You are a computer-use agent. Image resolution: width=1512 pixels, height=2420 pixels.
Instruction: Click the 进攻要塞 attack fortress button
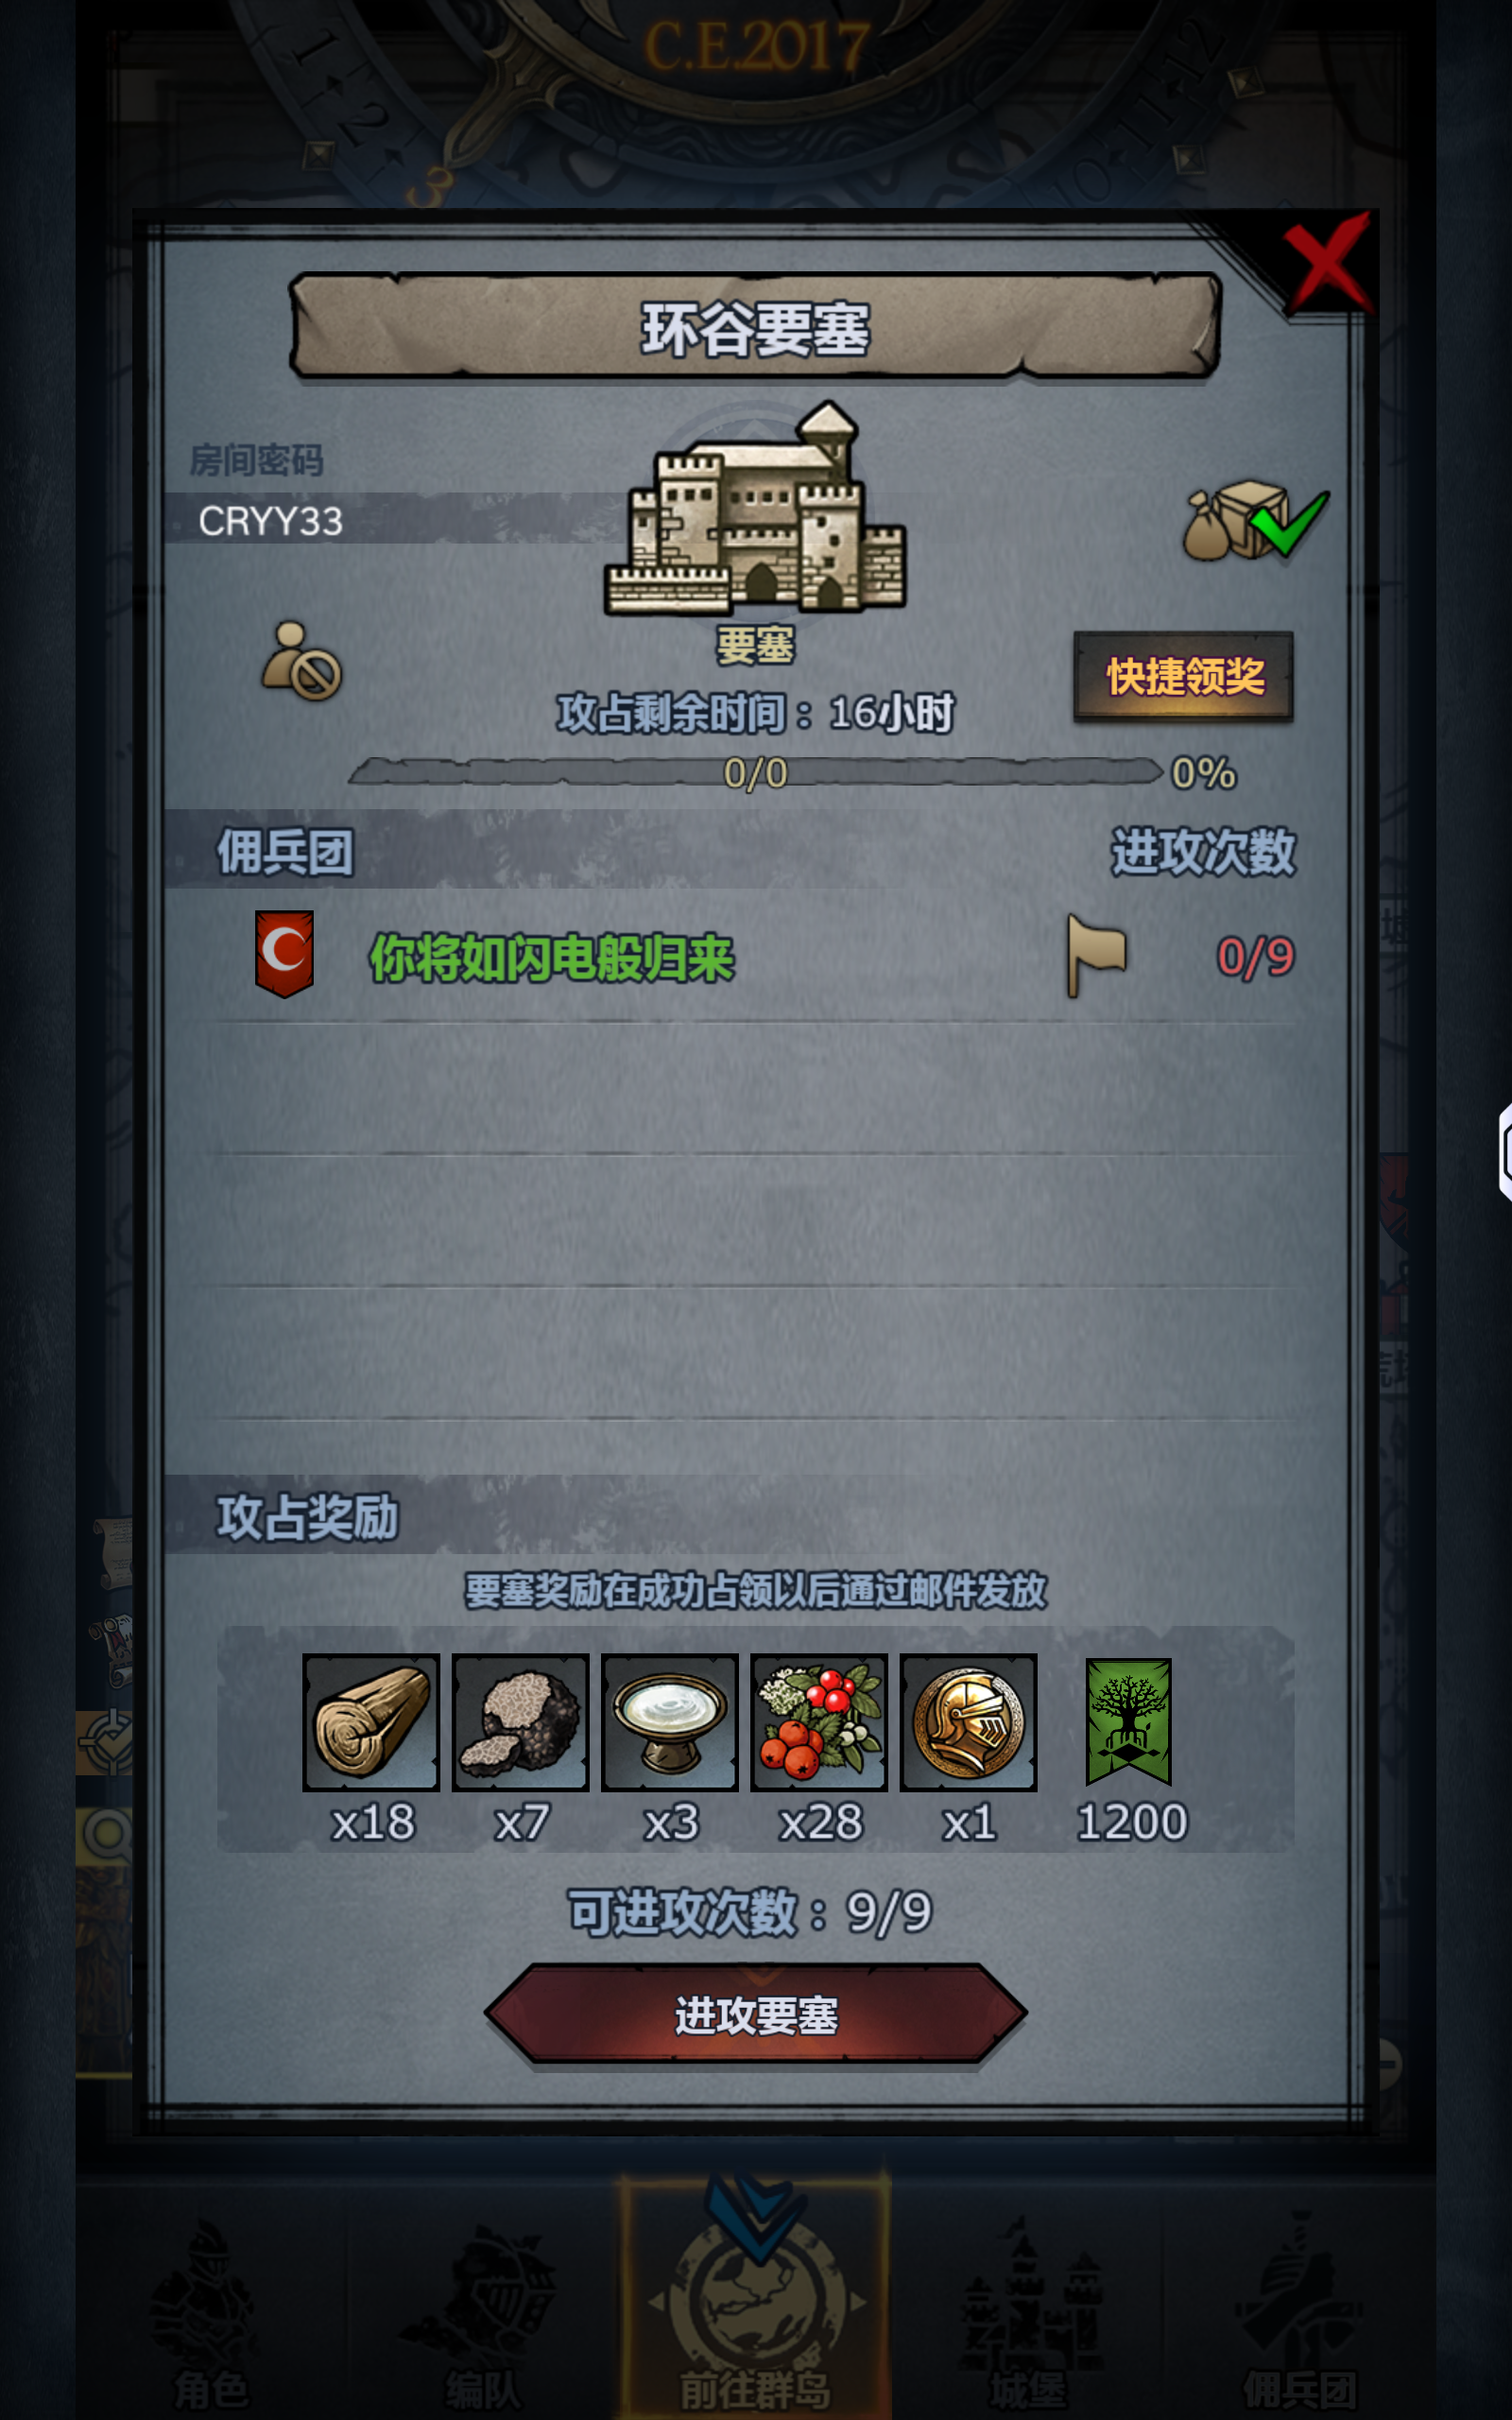point(756,2014)
